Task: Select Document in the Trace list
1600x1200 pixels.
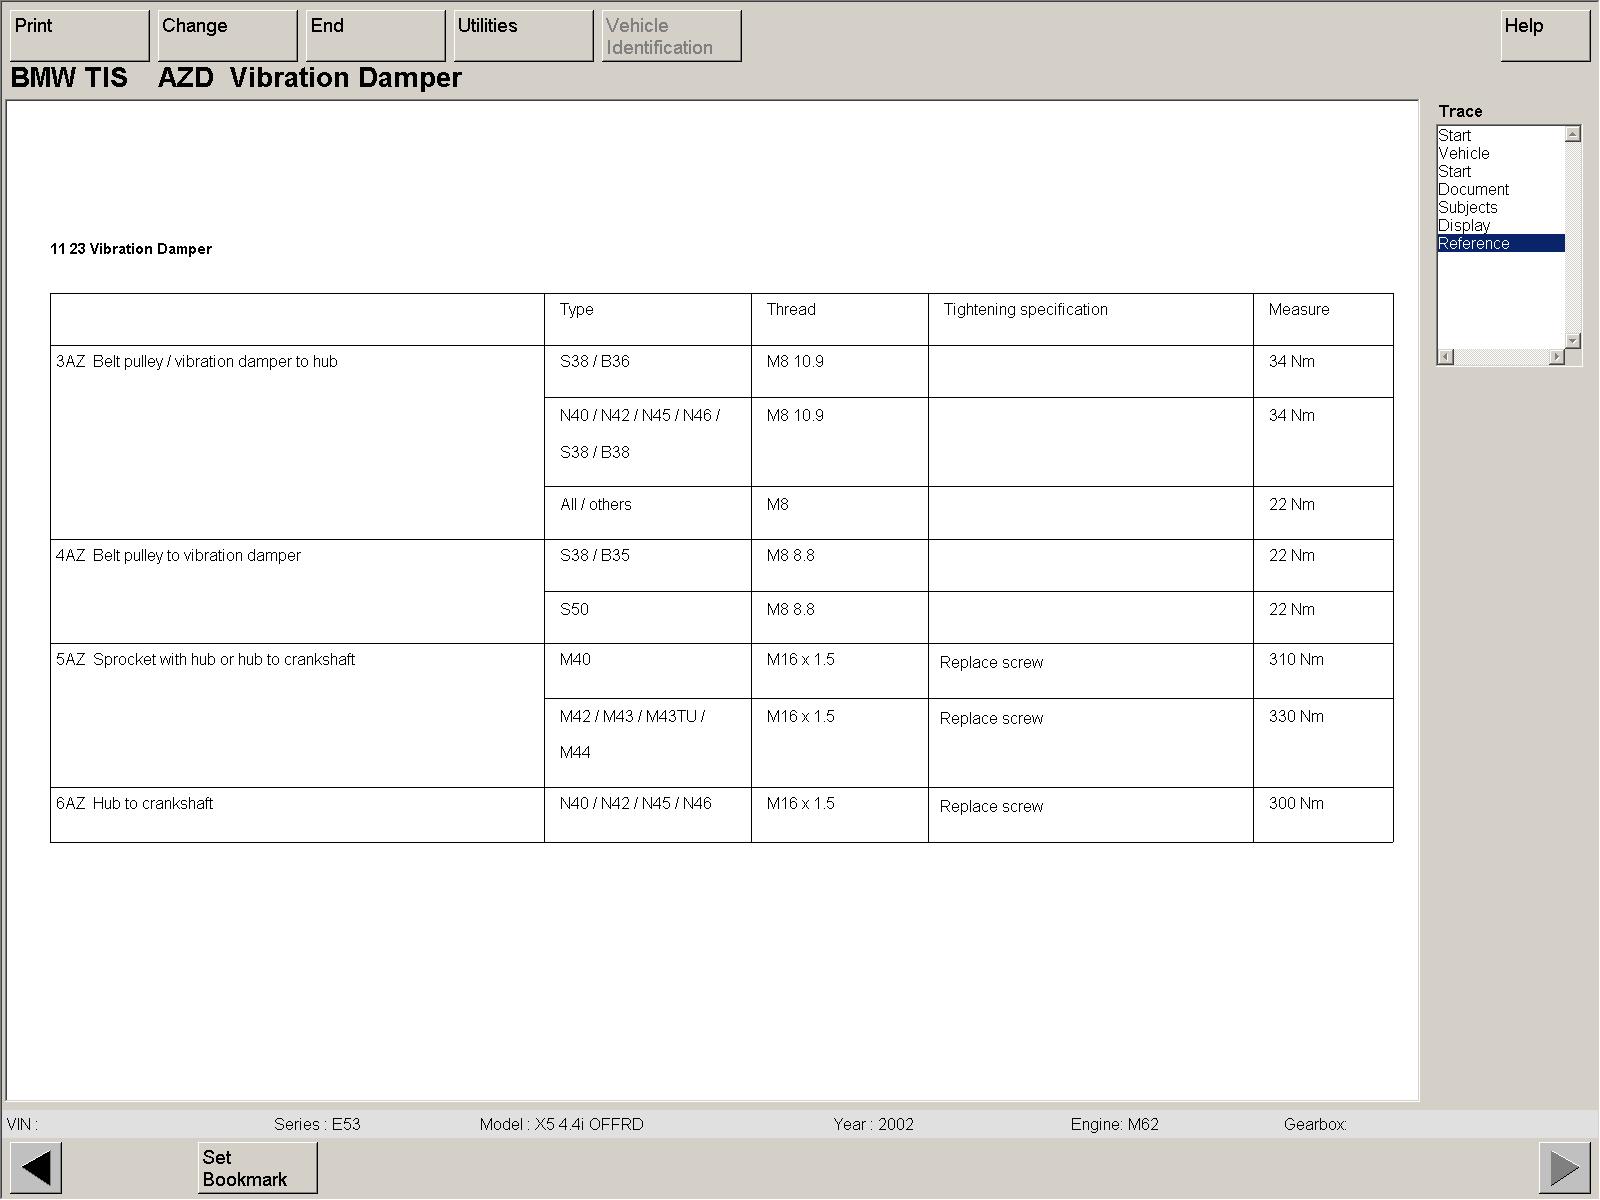Action: (1473, 190)
